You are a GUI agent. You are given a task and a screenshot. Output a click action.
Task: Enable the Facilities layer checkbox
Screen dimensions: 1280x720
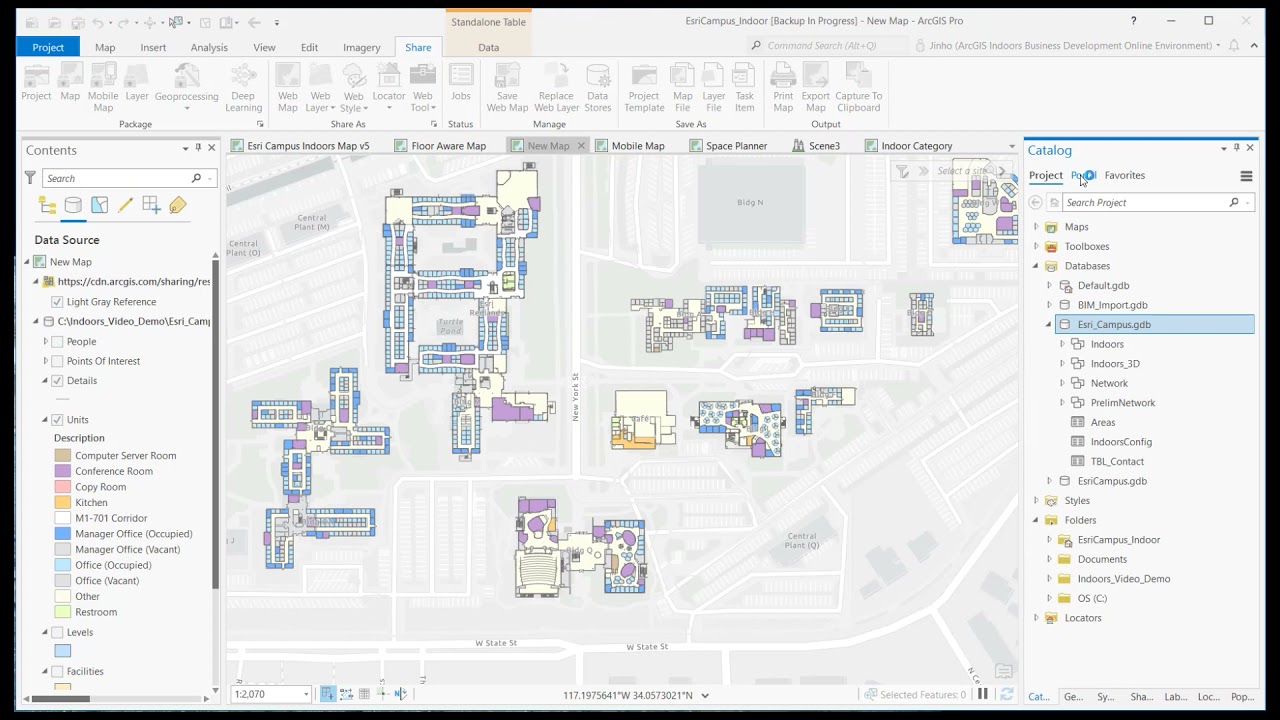click(57, 672)
